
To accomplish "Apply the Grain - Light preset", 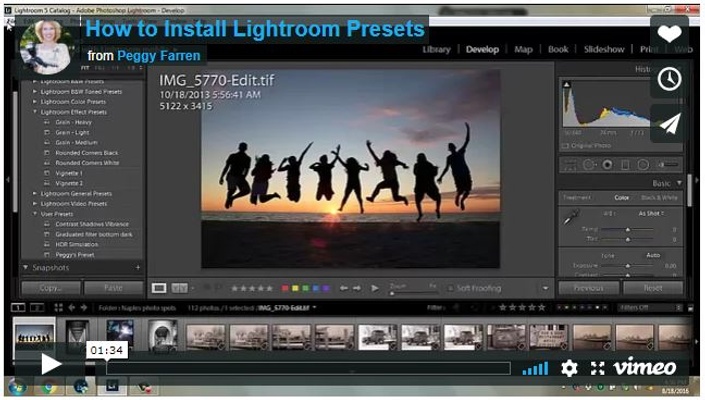I will click(x=72, y=133).
